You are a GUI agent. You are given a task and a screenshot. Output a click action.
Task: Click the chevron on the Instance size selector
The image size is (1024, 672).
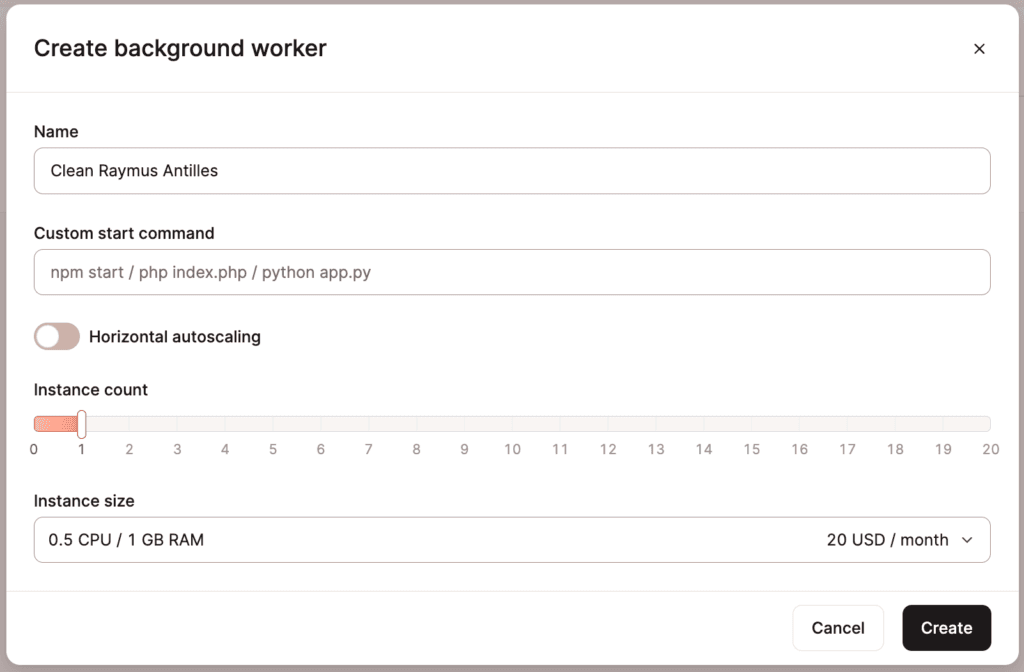(x=967, y=539)
